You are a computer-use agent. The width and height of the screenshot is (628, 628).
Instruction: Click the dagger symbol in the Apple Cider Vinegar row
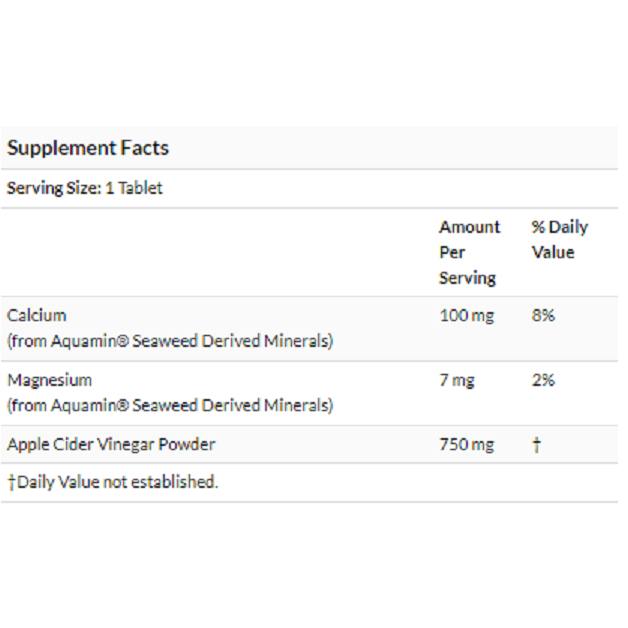[x=536, y=445]
